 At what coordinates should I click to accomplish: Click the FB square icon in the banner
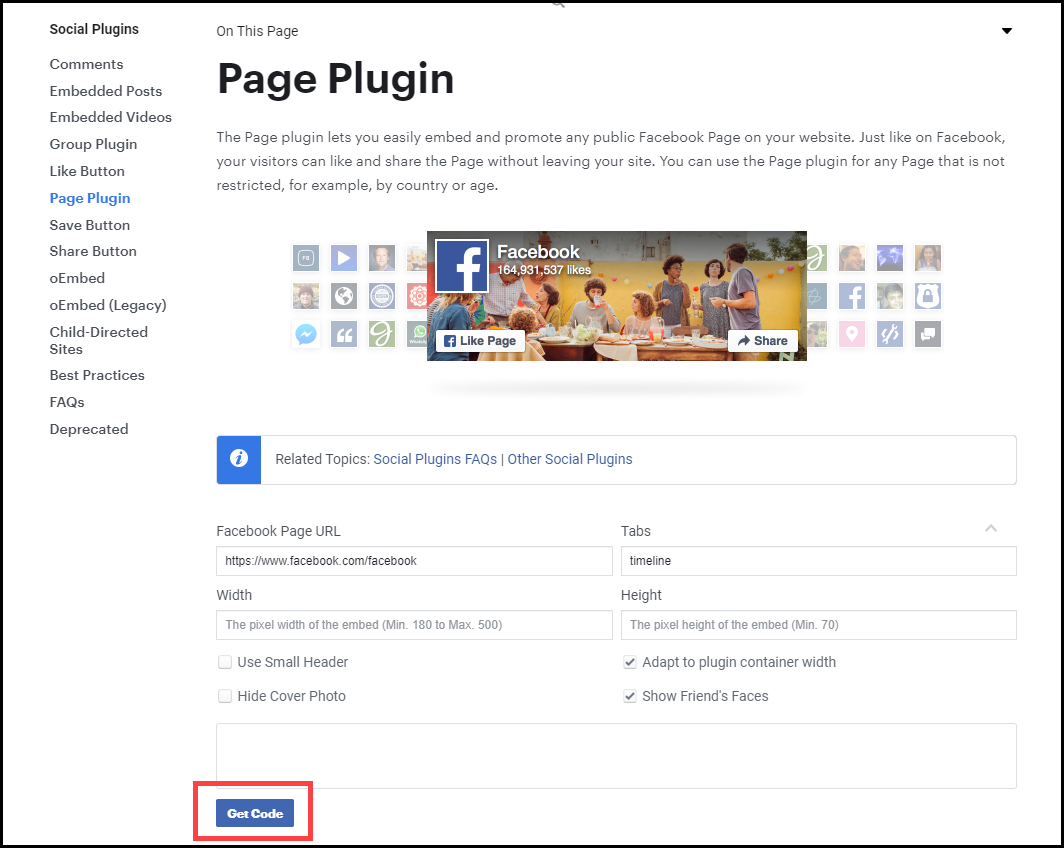point(306,258)
